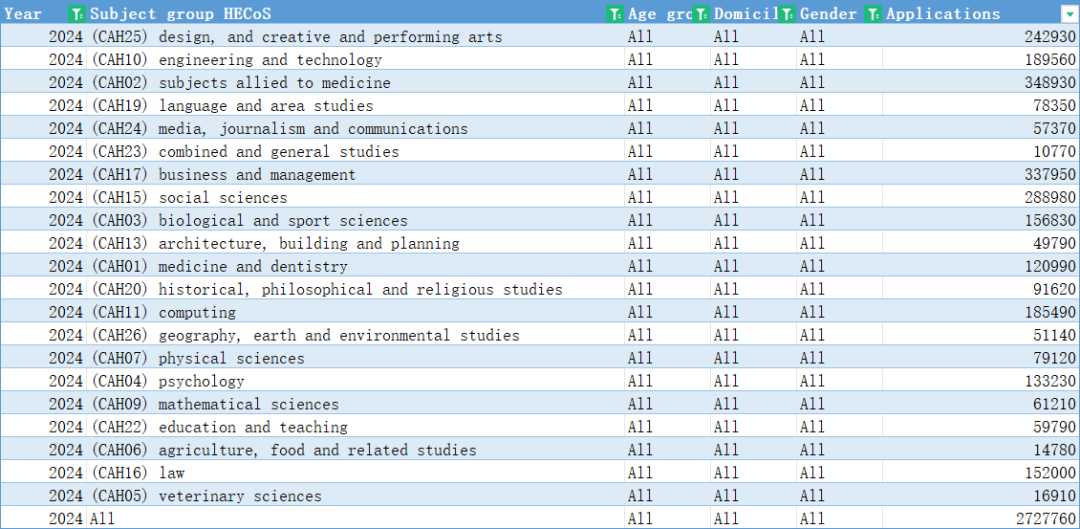The image size is (1080, 529).
Task: Select cell '(CAH03) biological and sport sciences'
Action: pyautogui.click(x=355, y=220)
